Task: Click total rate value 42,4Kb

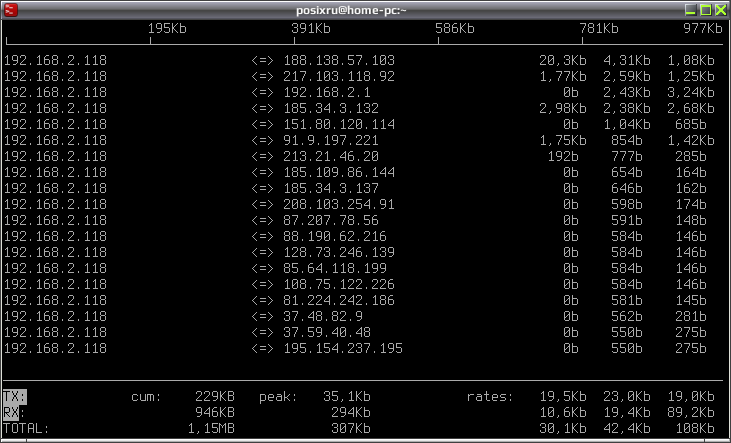Action: point(627,429)
